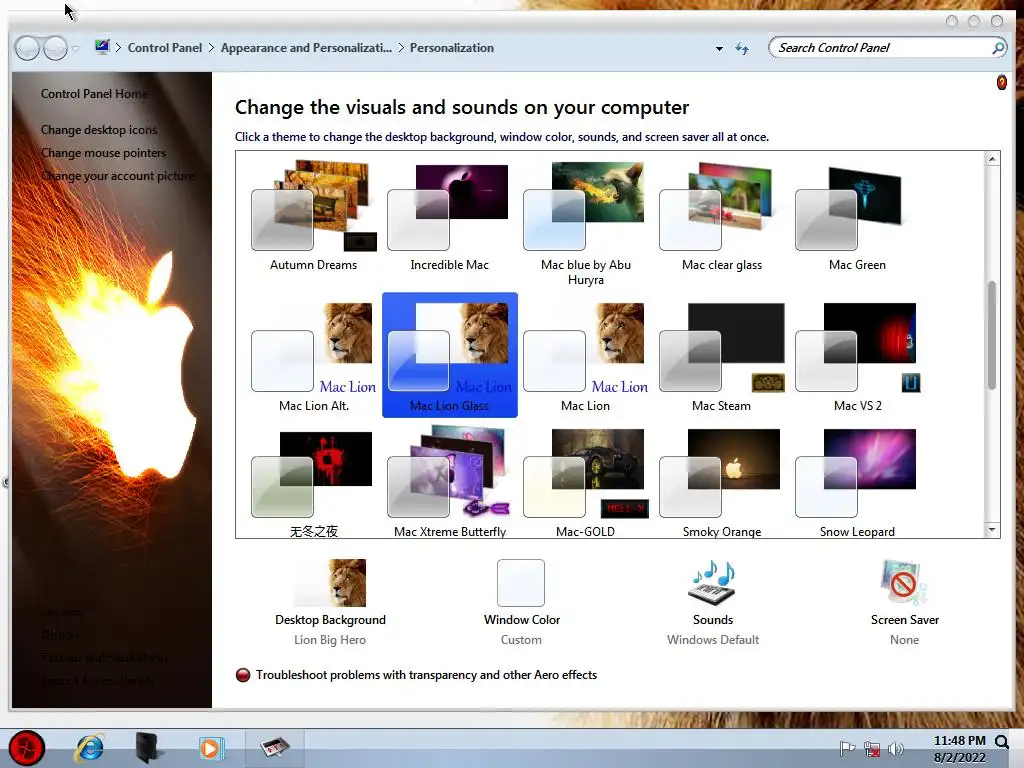Click the network tray icon
This screenshot has height=768, width=1024.
872,748
